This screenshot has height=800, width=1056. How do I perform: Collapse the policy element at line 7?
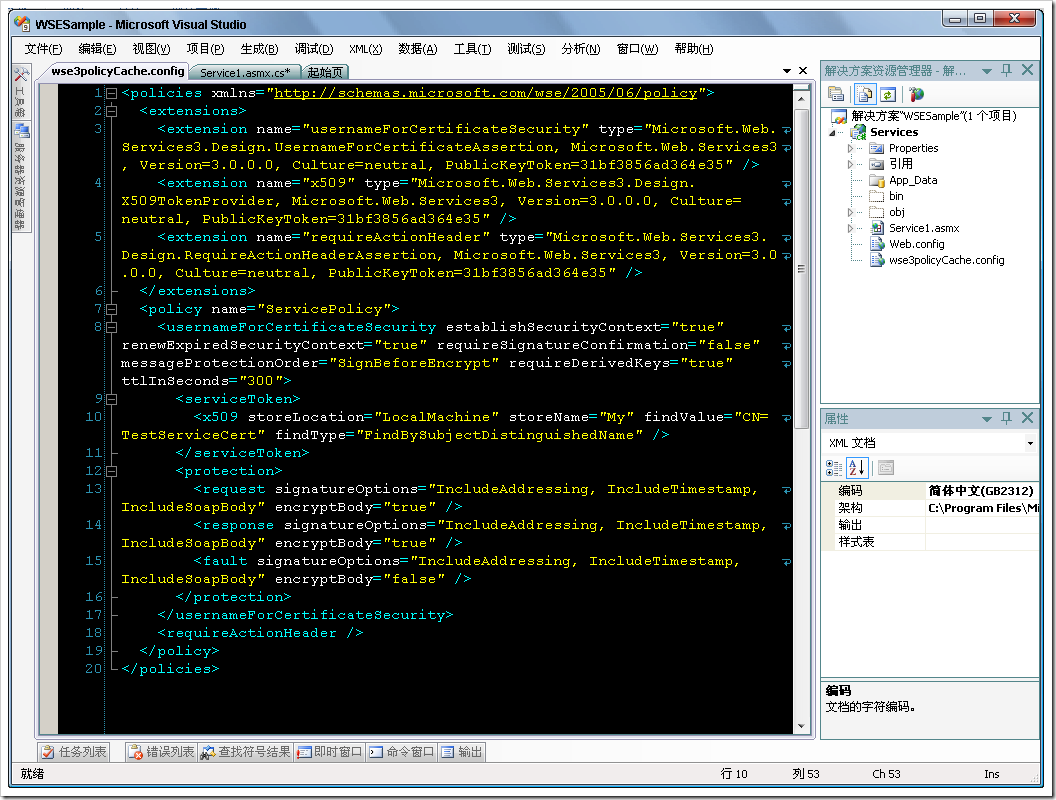(112, 309)
